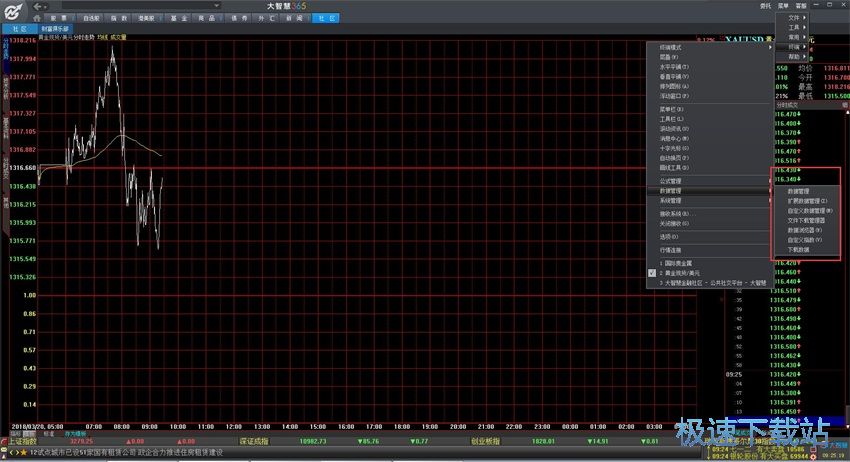This screenshot has height=462, width=850.
Task: Click 创业板指 in the status bar
Action: point(486,441)
